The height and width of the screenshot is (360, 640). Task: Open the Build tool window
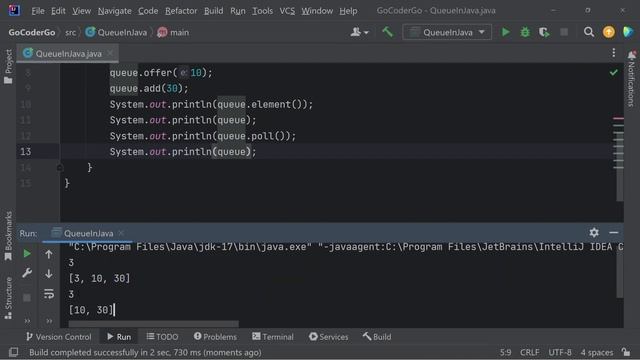(377, 337)
